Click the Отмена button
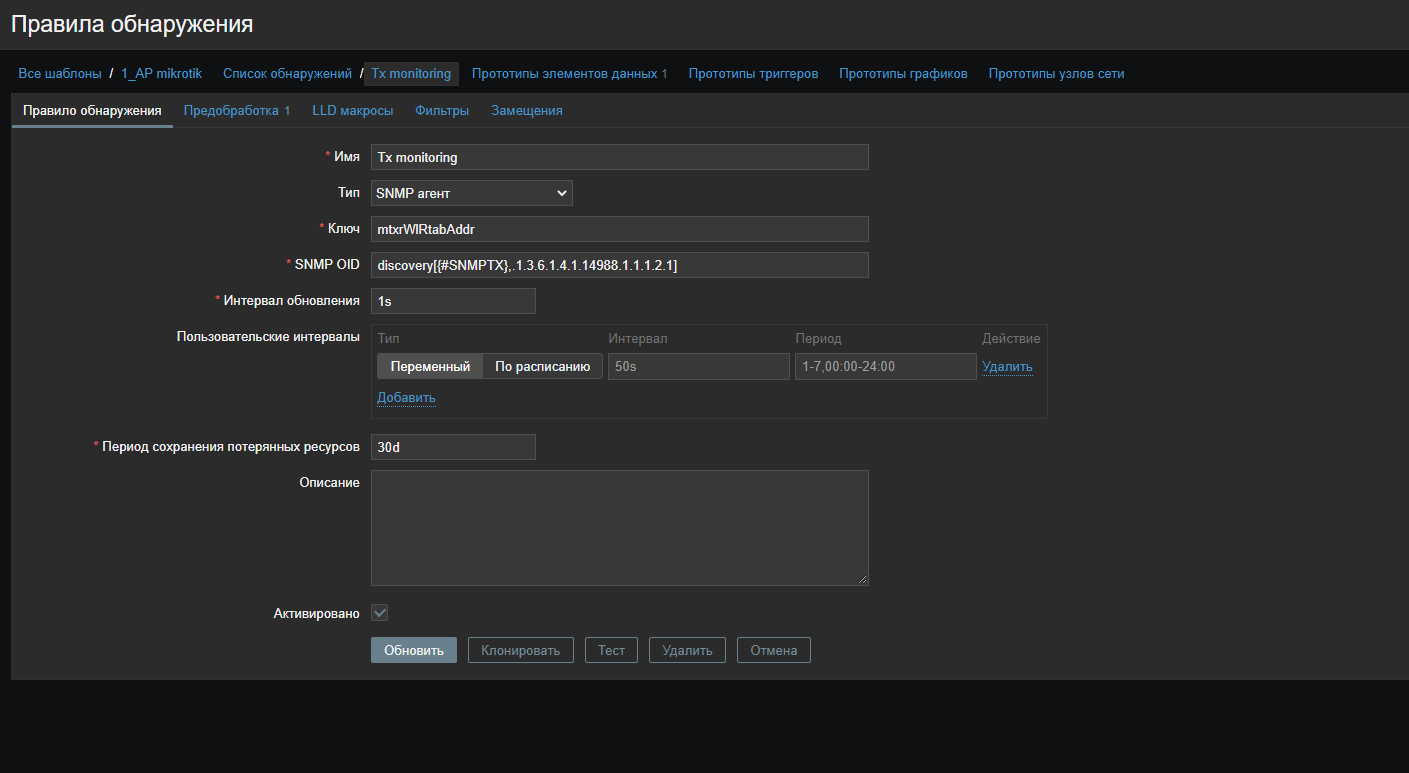The width and height of the screenshot is (1409, 773). tap(773, 651)
